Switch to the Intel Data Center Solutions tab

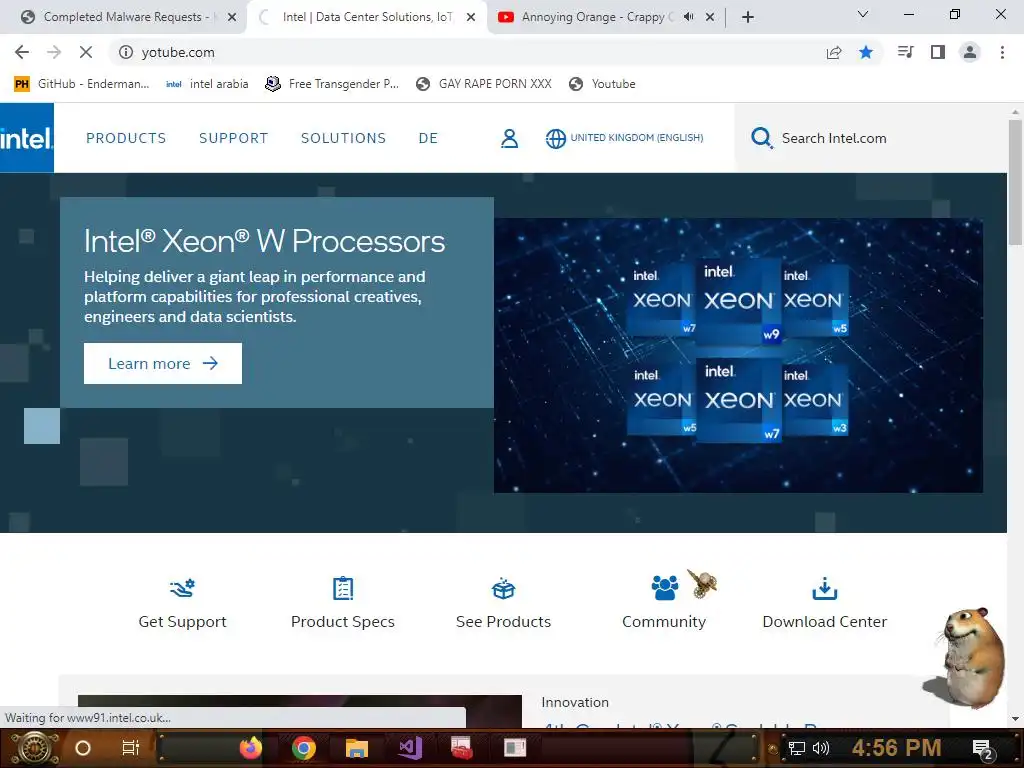(368, 17)
